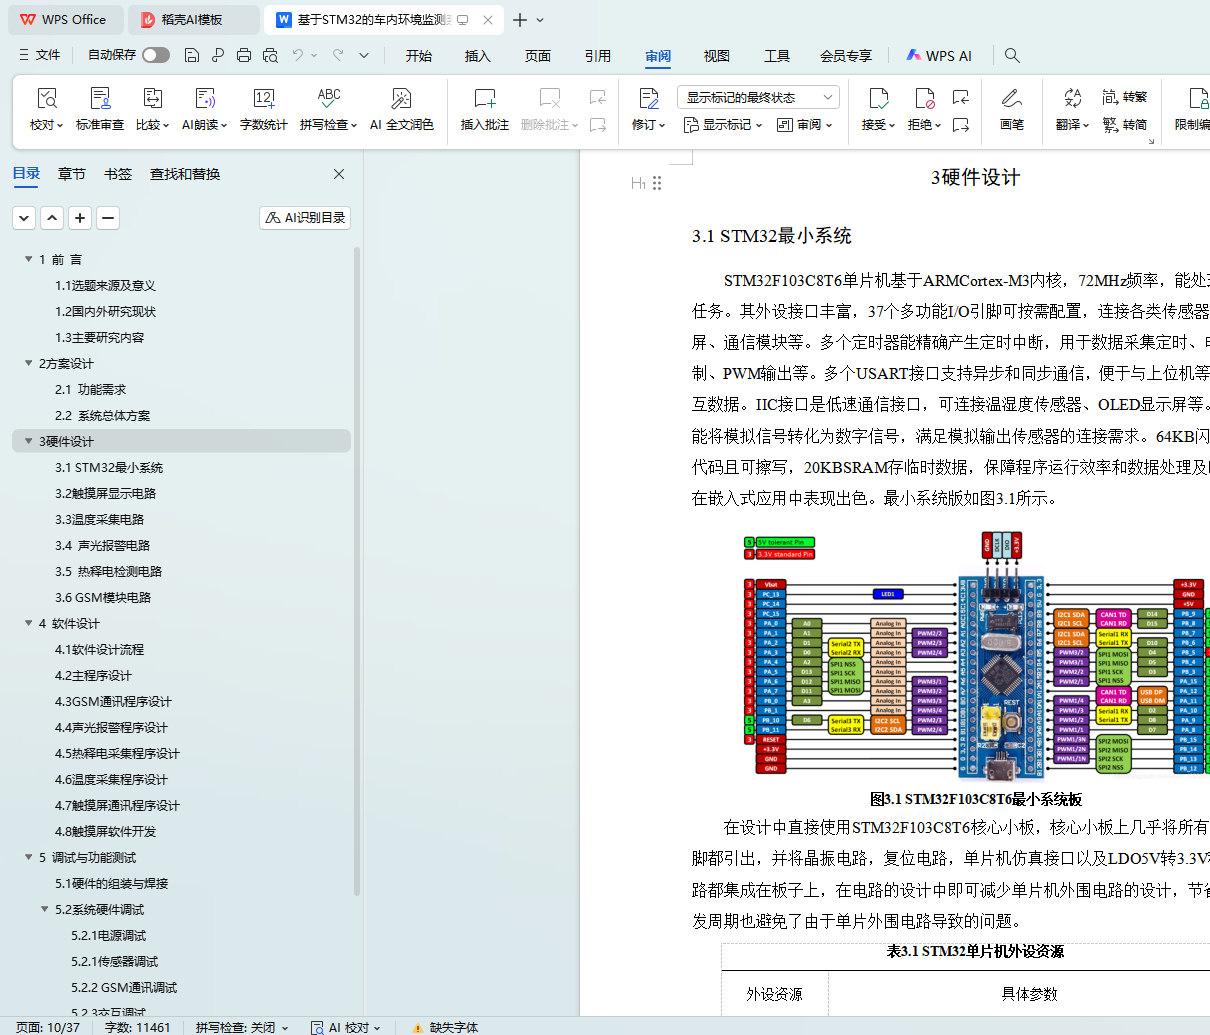Image resolution: width=1210 pixels, height=1035 pixels.
Task: Open the 书签 navigation pane tab
Action: click(118, 174)
